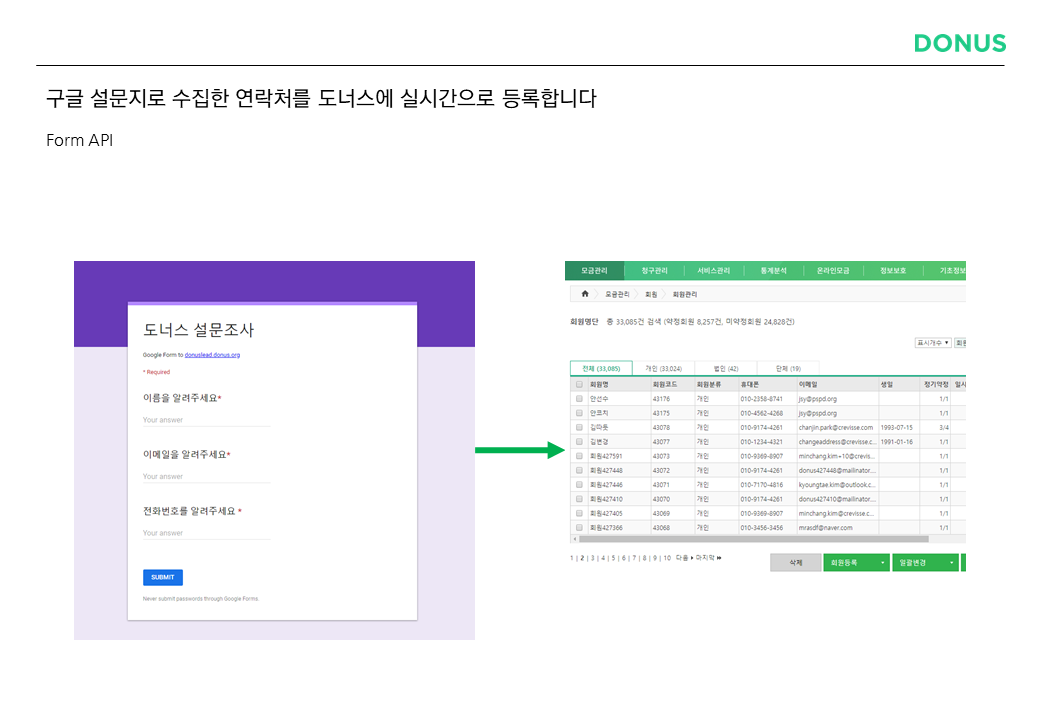The width and height of the screenshot is (1040, 720).
Task: Click the 다음 next-page link
Action: 684,558
